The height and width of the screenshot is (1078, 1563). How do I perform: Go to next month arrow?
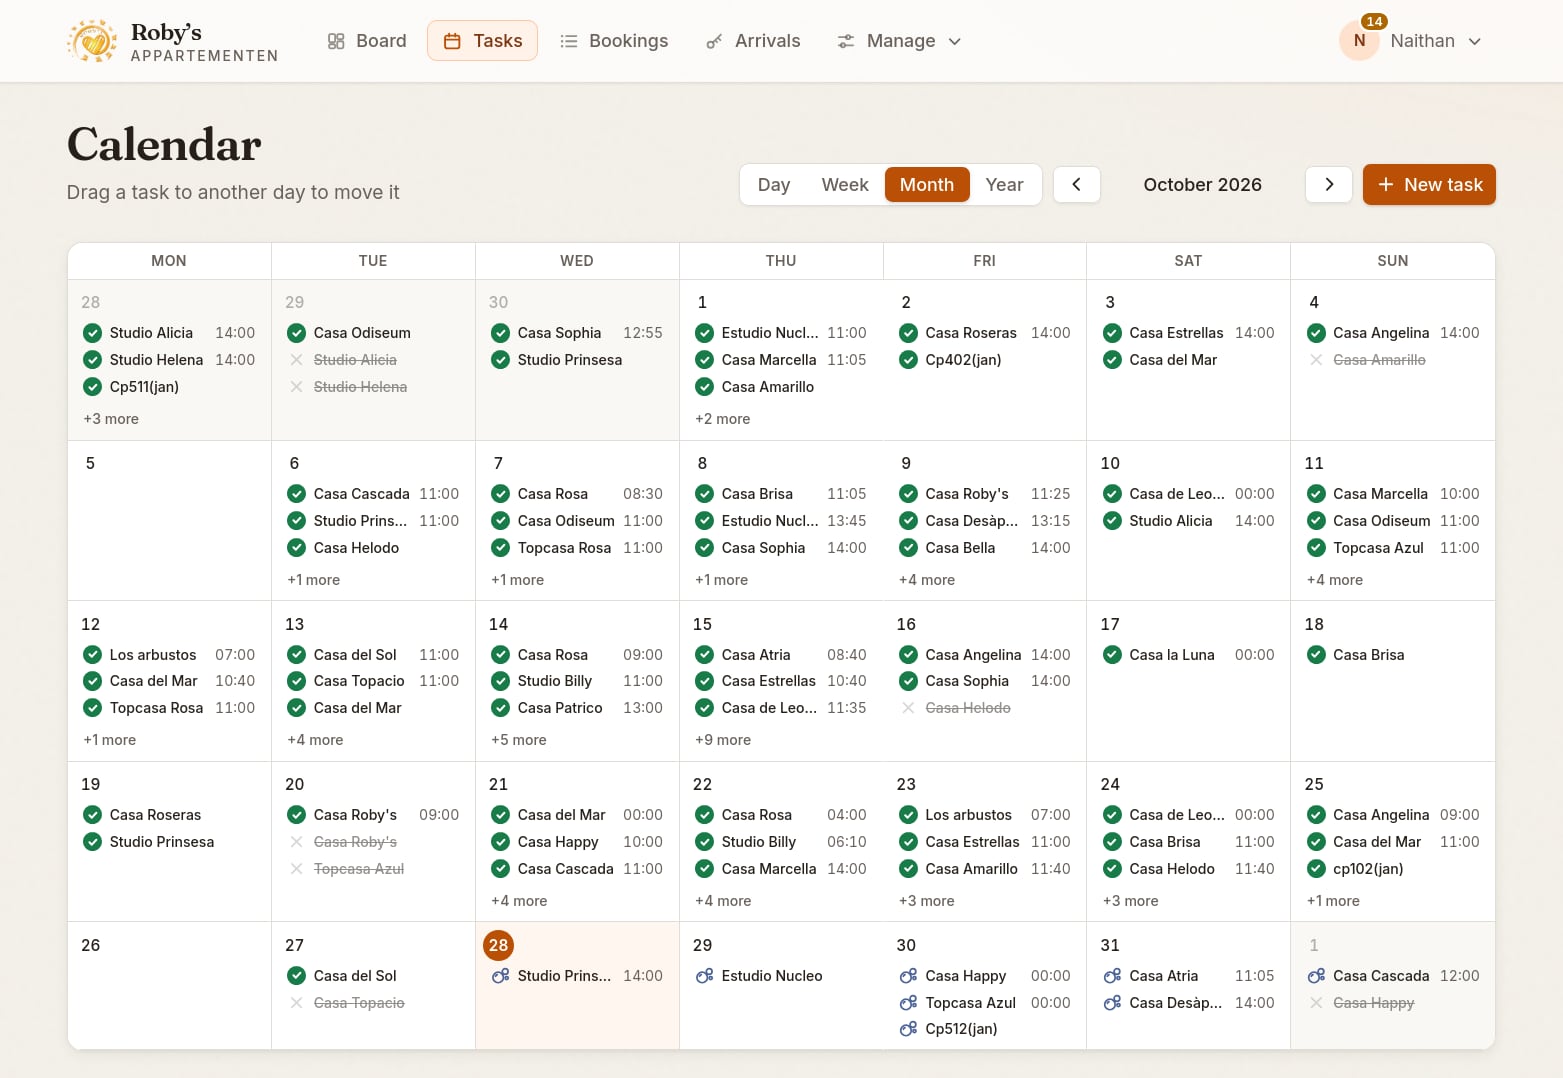click(1329, 185)
